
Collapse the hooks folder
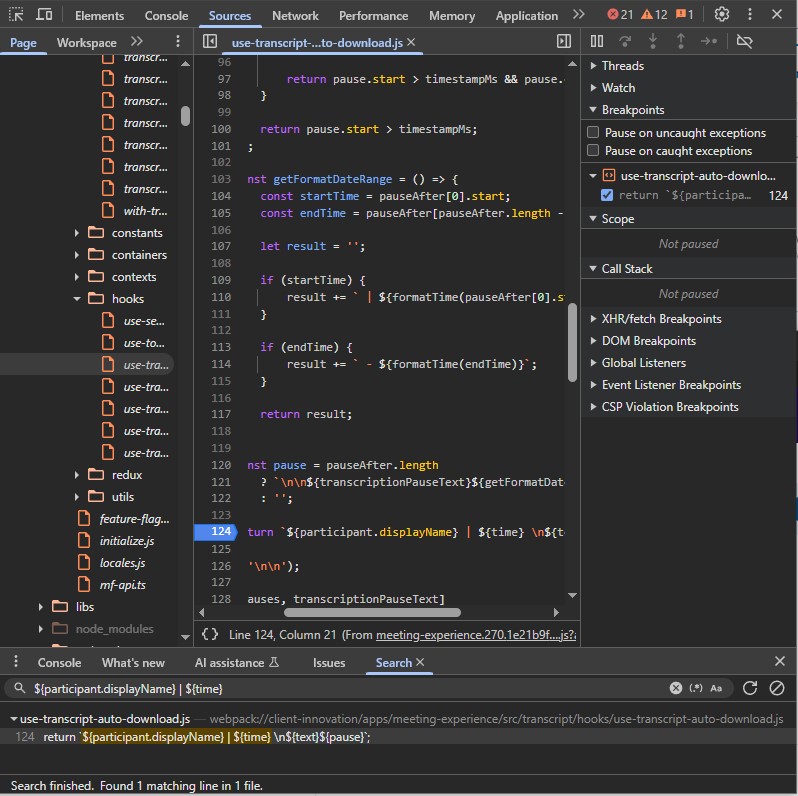[78, 299]
